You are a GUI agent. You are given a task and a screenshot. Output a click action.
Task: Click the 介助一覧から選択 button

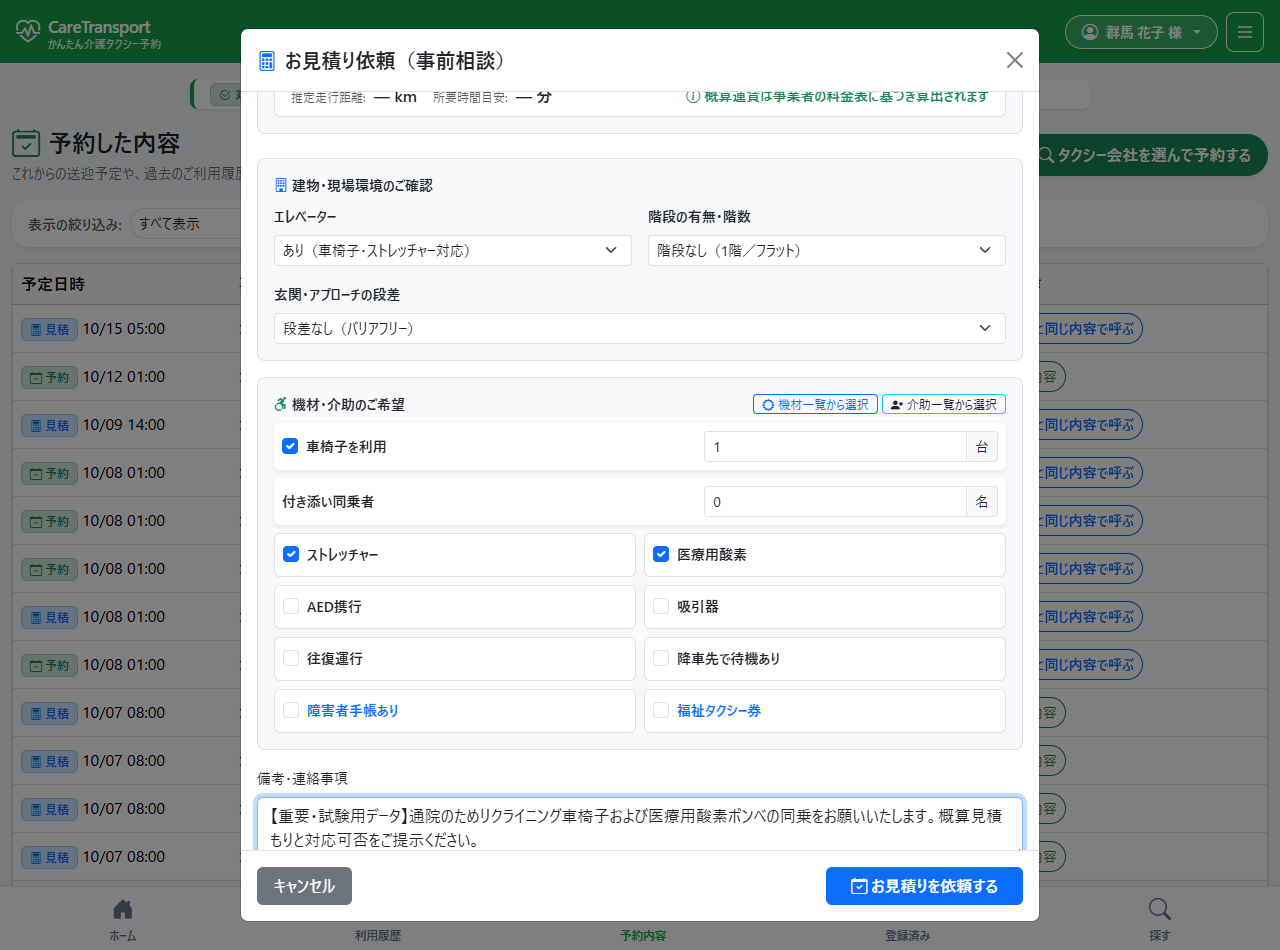click(944, 404)
